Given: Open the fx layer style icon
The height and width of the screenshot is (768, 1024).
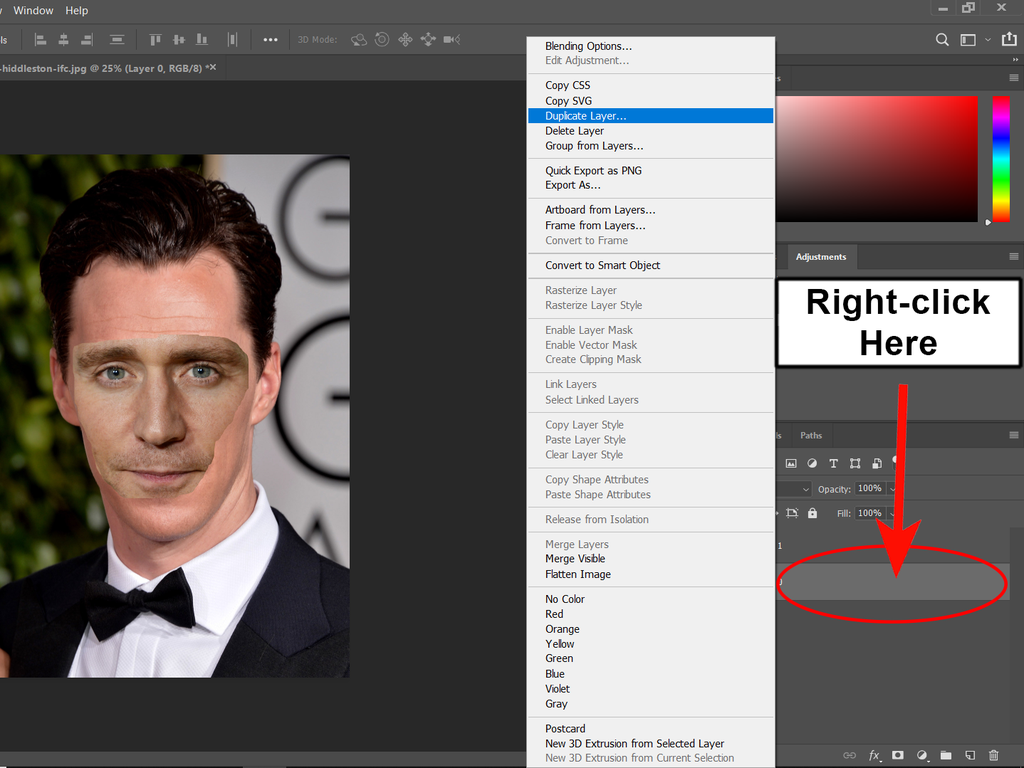Looking at the screenshot, I should click(x=874, y=755).
